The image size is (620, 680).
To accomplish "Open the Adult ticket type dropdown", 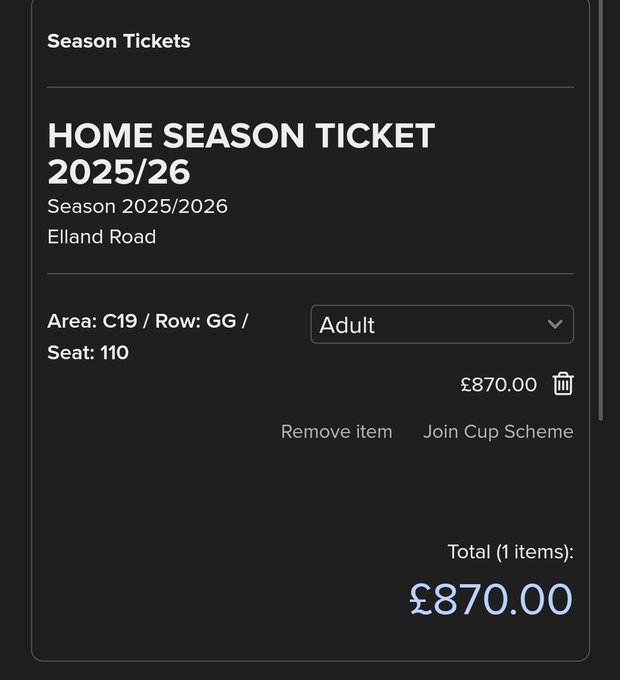I will 442,324.
